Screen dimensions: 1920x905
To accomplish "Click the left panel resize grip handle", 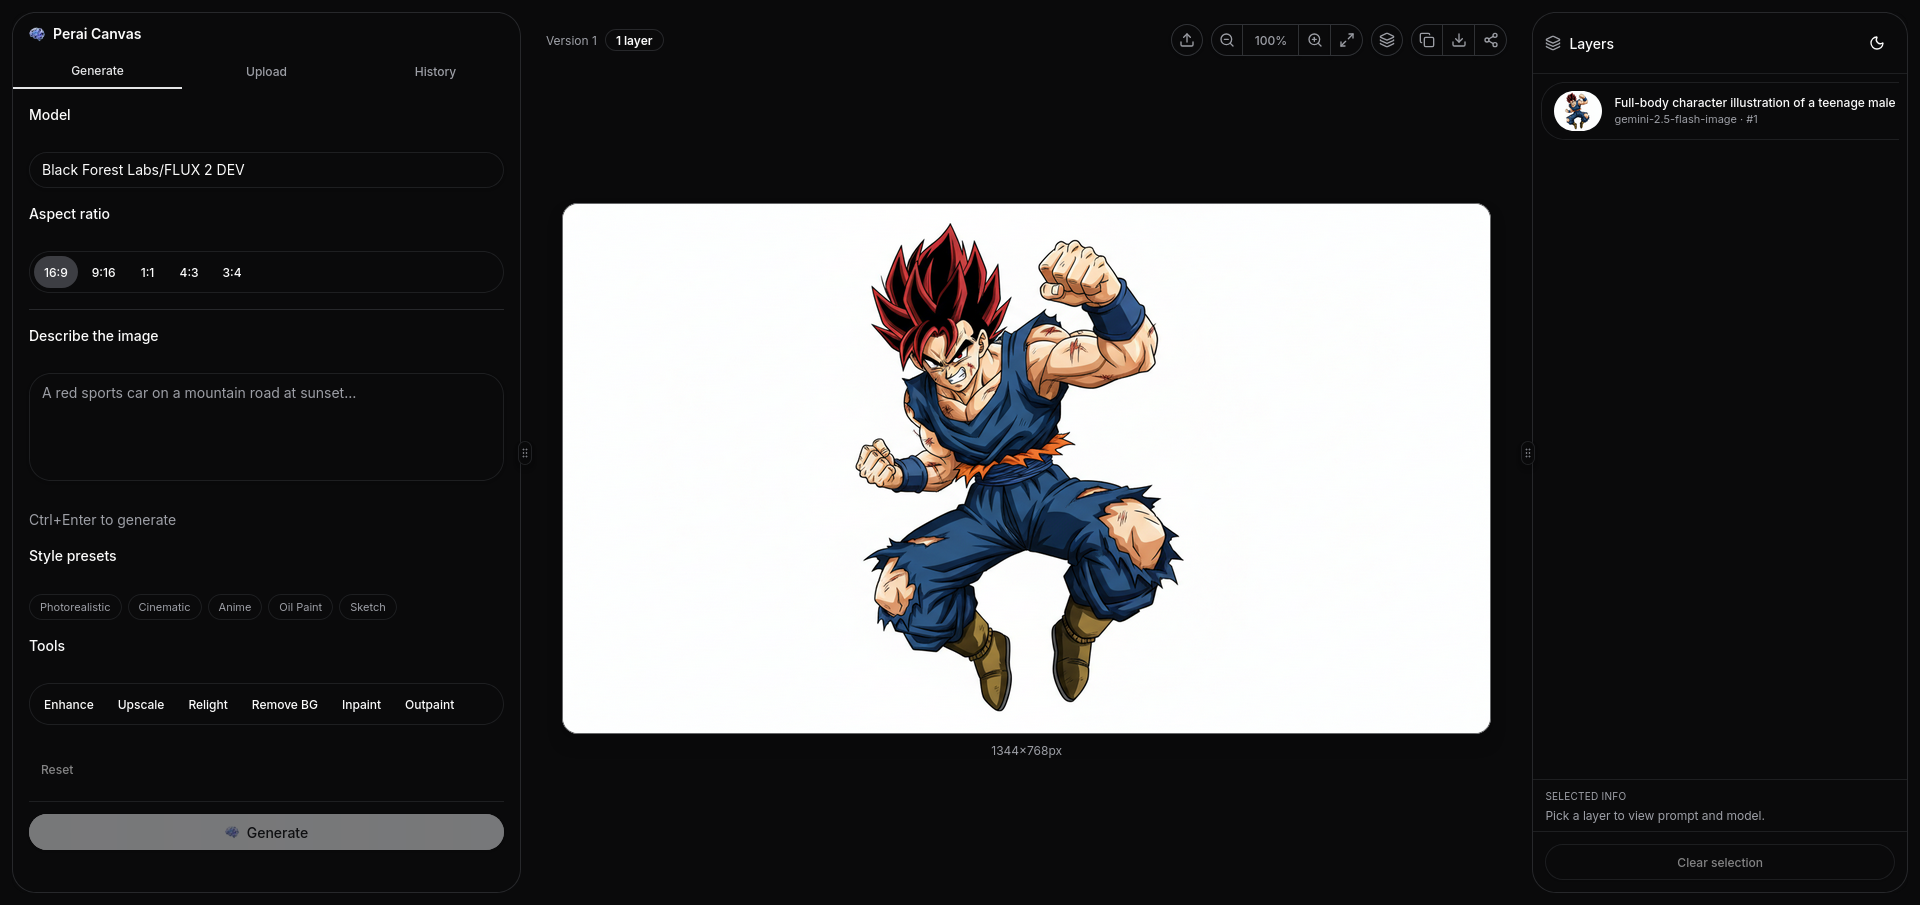I will tap(525, 453).
